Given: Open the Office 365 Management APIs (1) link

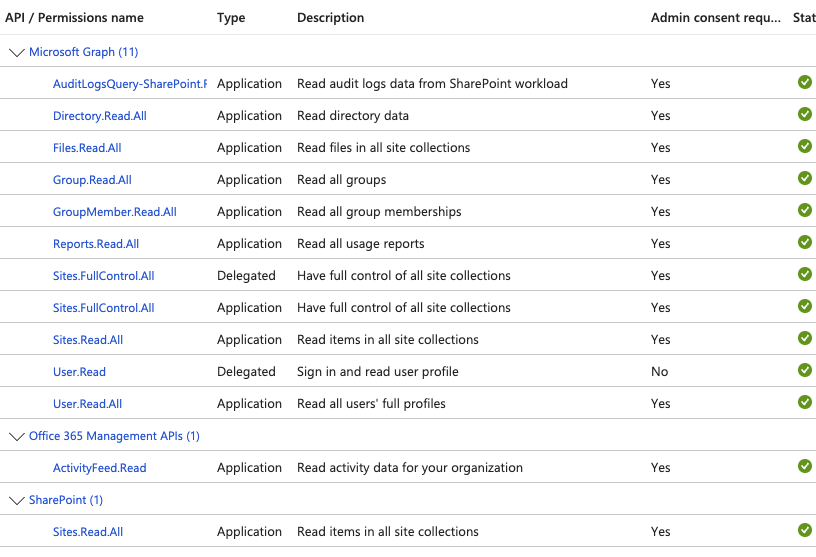Looking at the screenshot, I should pos(114,436).
